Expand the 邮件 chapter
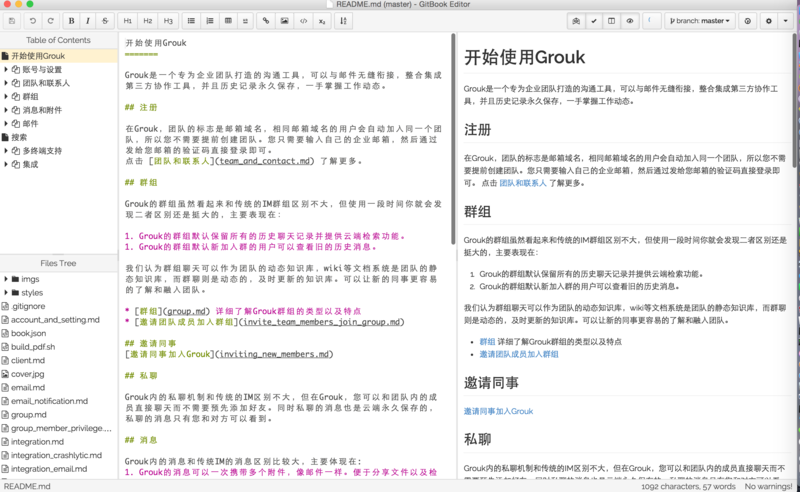This screenshot has width=800, height=492. (x=6, y=124)
